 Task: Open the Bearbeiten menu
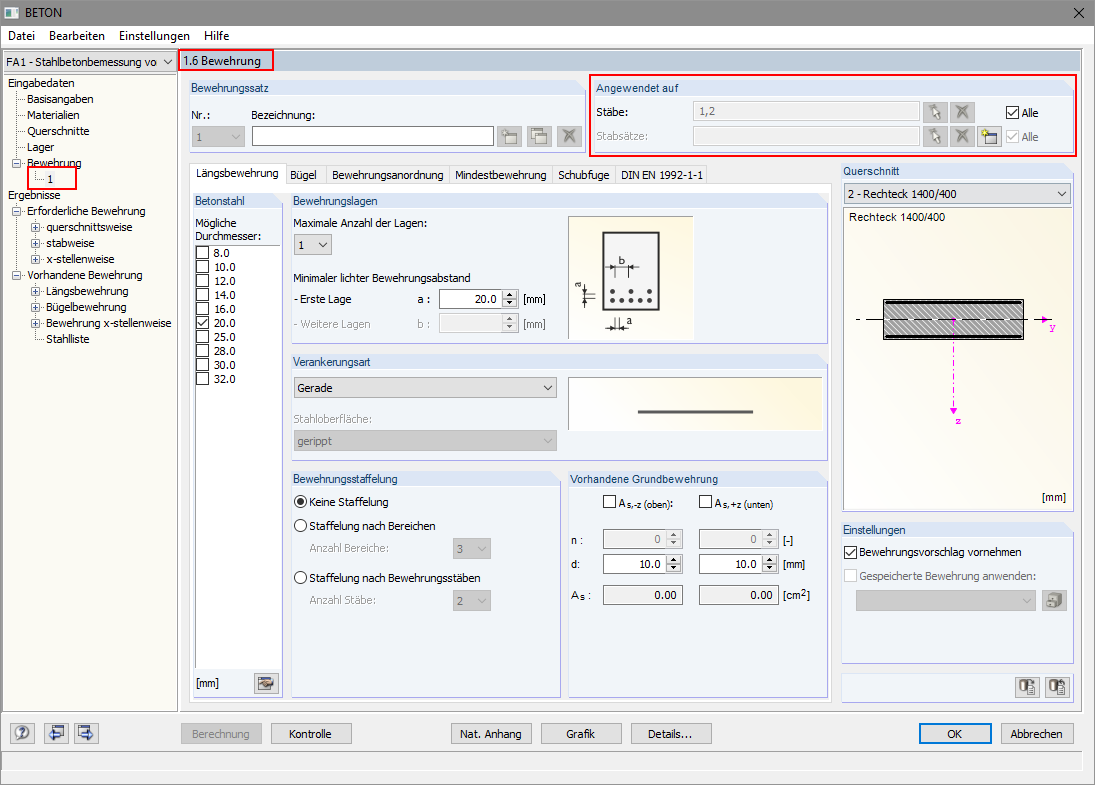click(77, 36)
